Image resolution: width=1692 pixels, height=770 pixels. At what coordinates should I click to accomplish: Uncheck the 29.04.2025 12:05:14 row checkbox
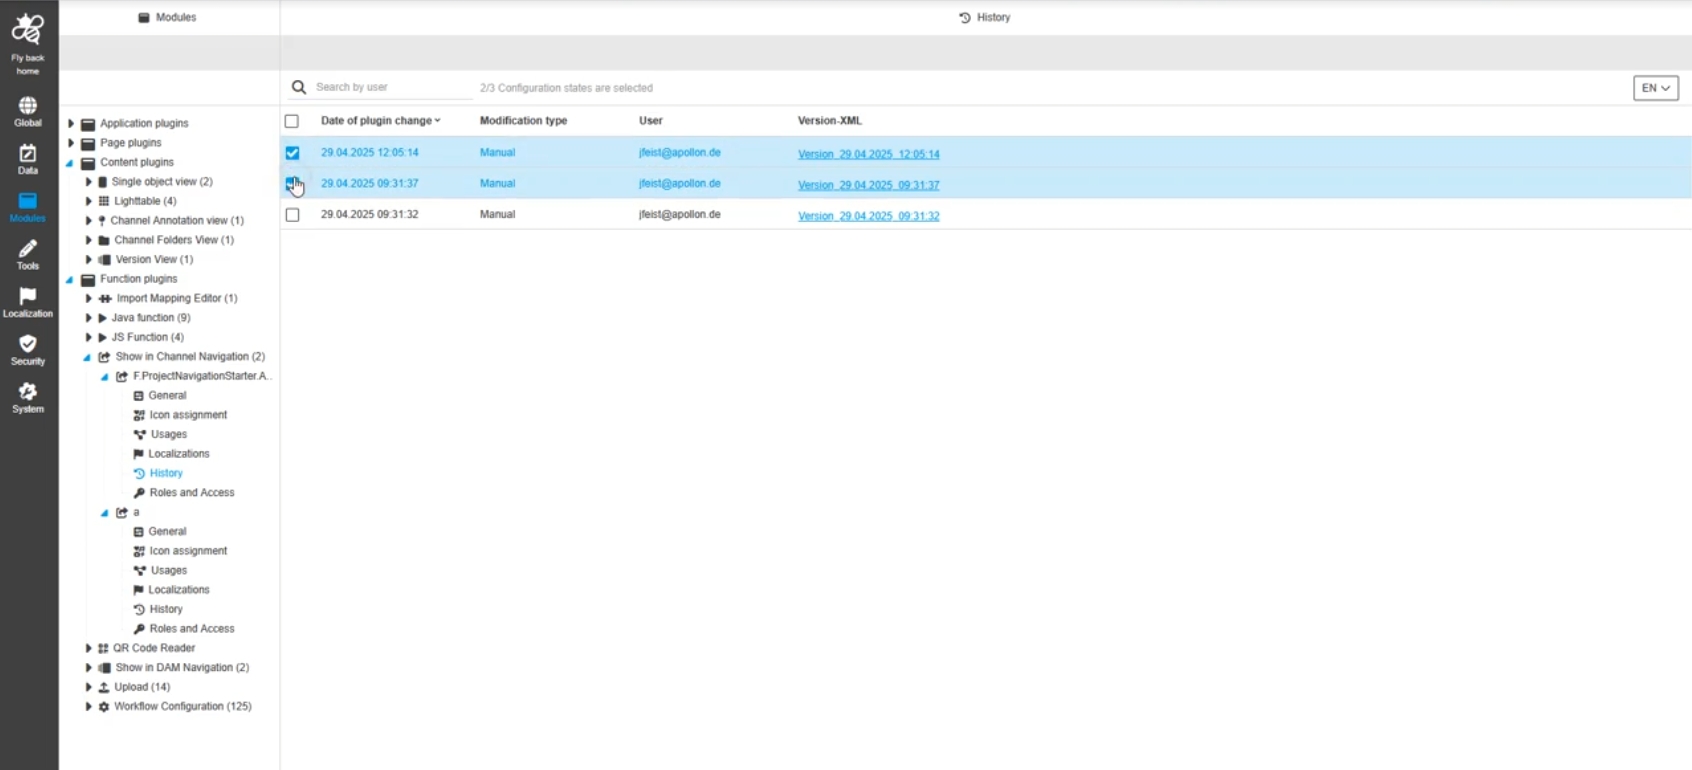point(292,153)
